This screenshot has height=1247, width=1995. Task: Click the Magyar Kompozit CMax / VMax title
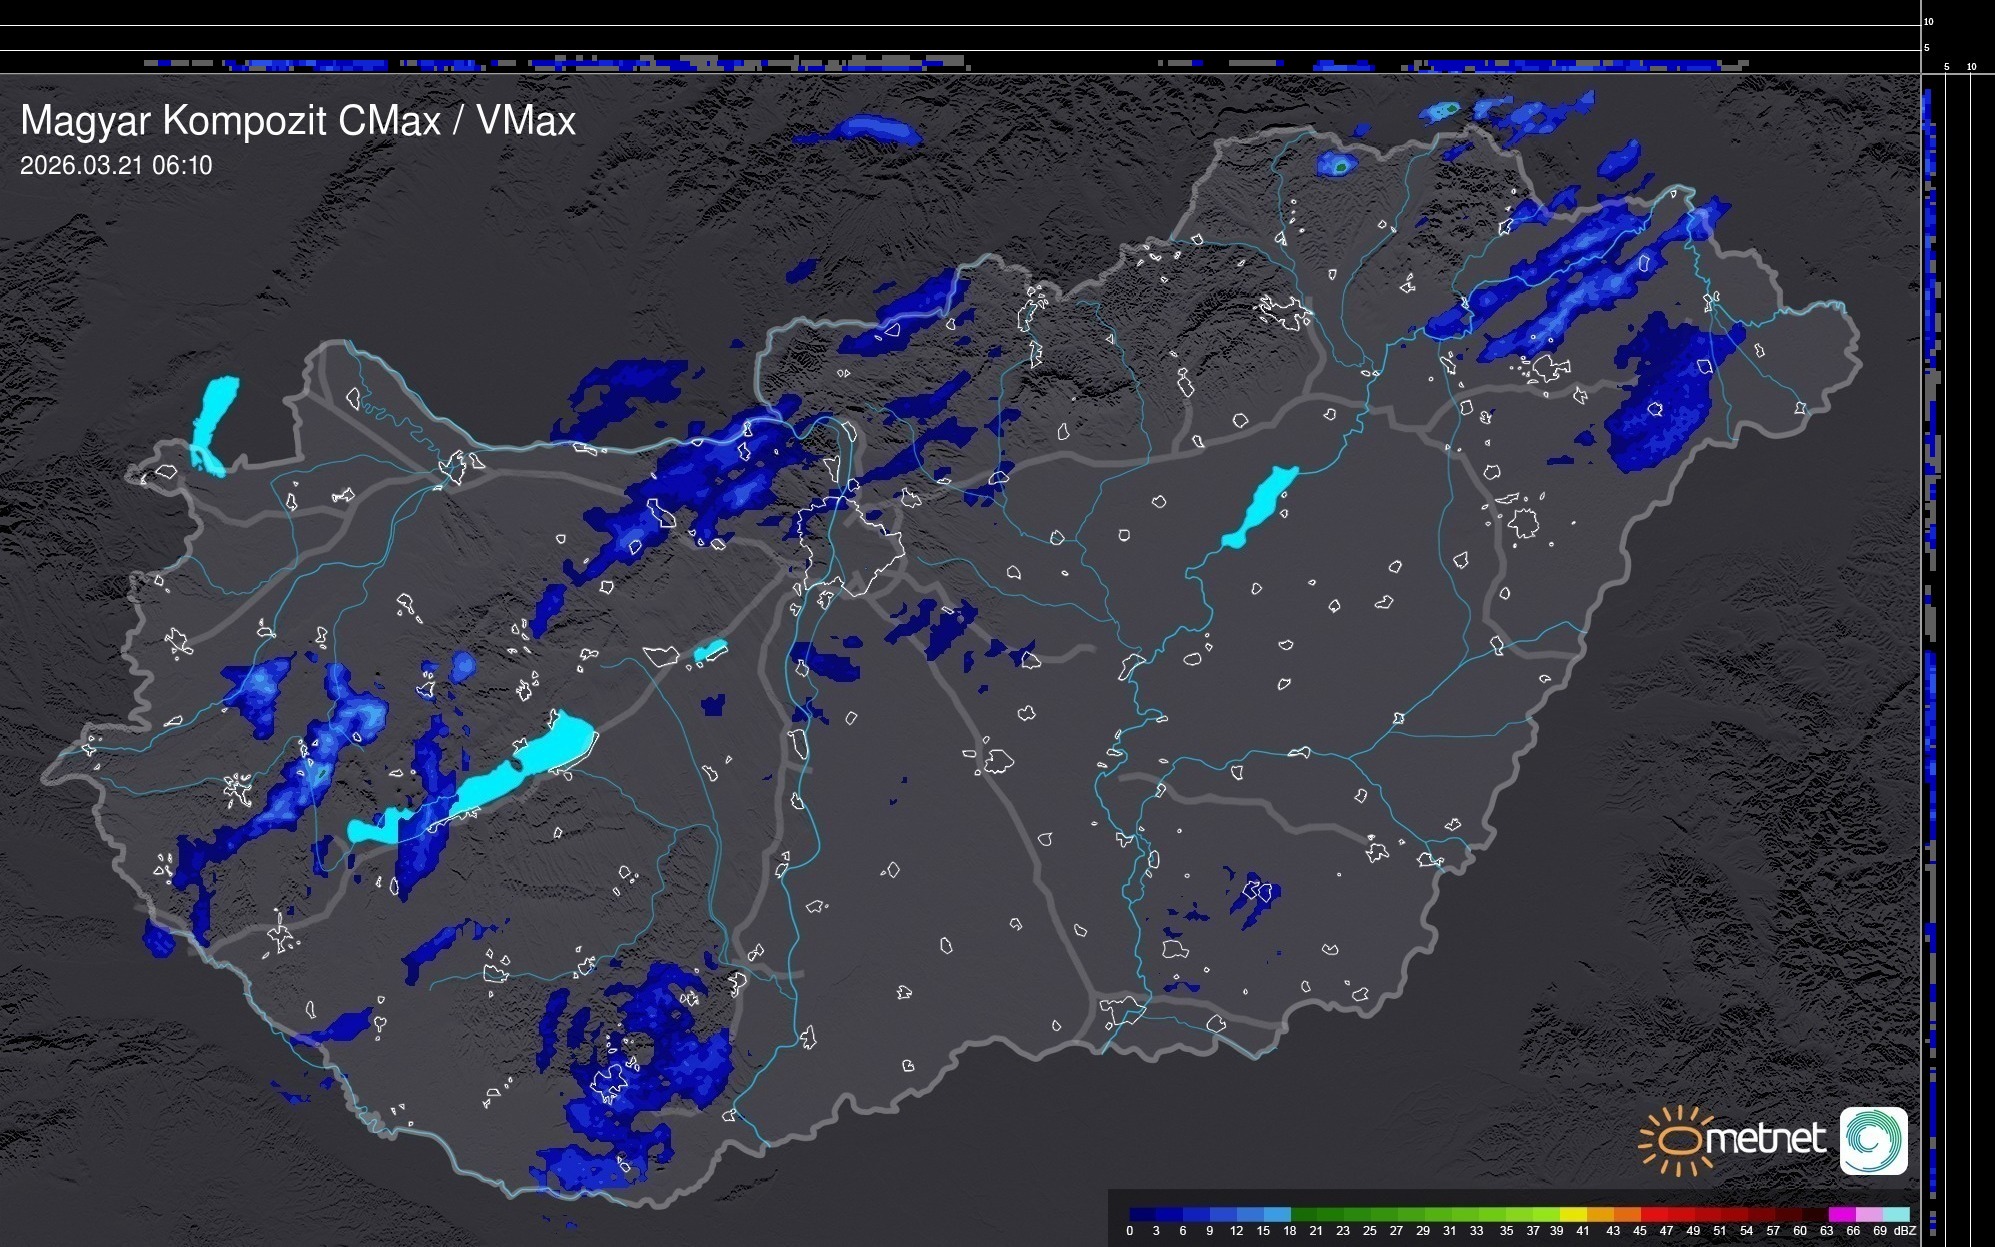[298, 121]
